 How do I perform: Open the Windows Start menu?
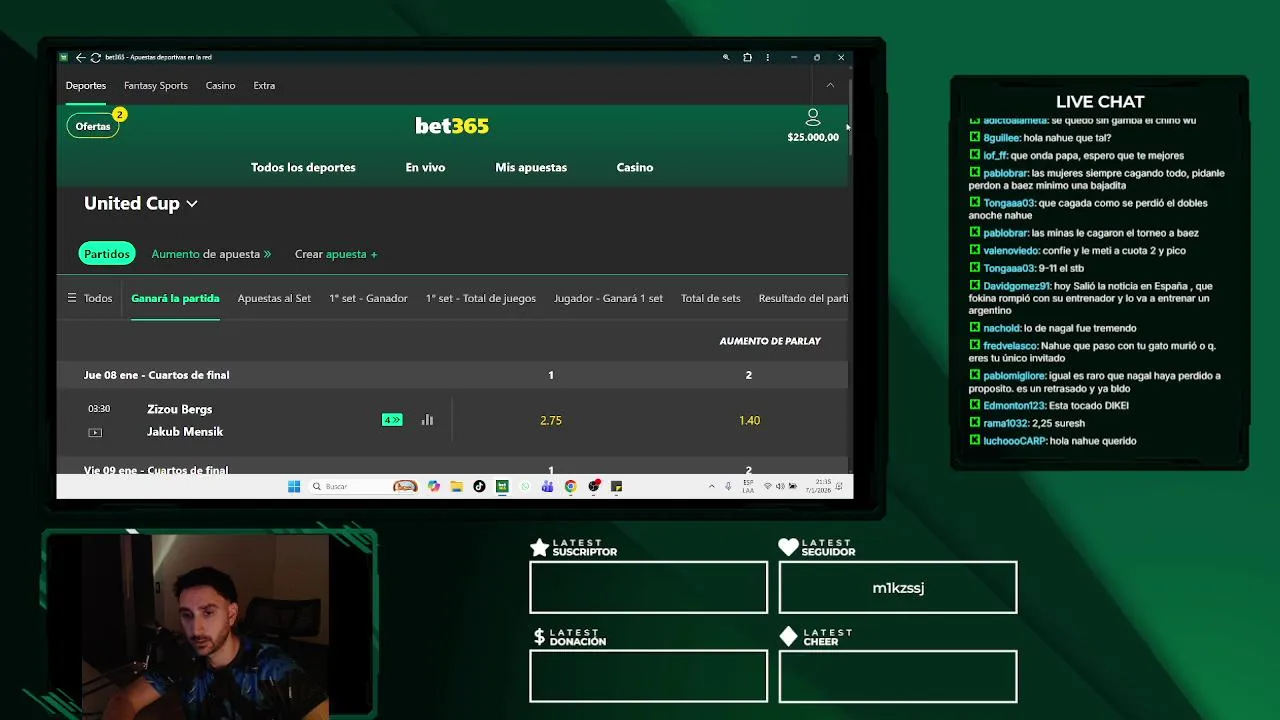pyautogui.click(x=294, y=486)
